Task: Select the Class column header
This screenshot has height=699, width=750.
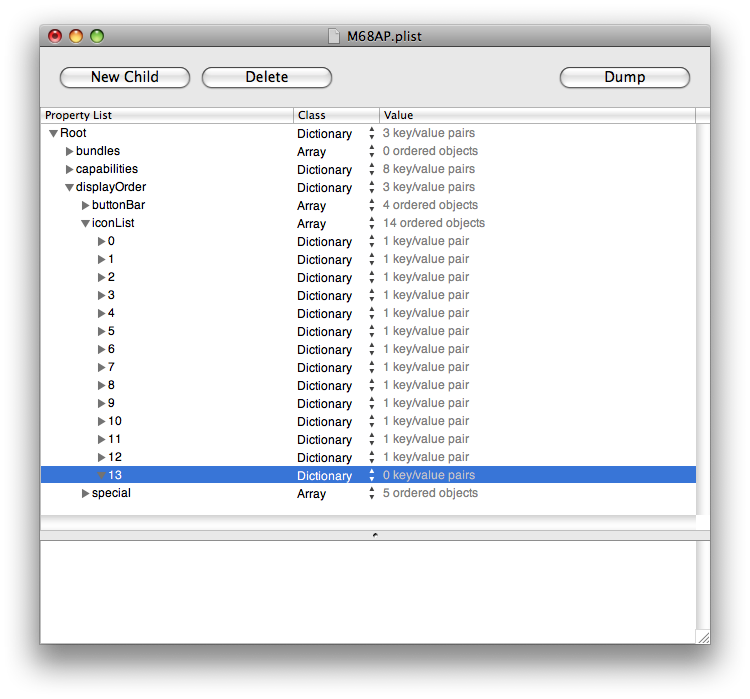Action: 336,115
